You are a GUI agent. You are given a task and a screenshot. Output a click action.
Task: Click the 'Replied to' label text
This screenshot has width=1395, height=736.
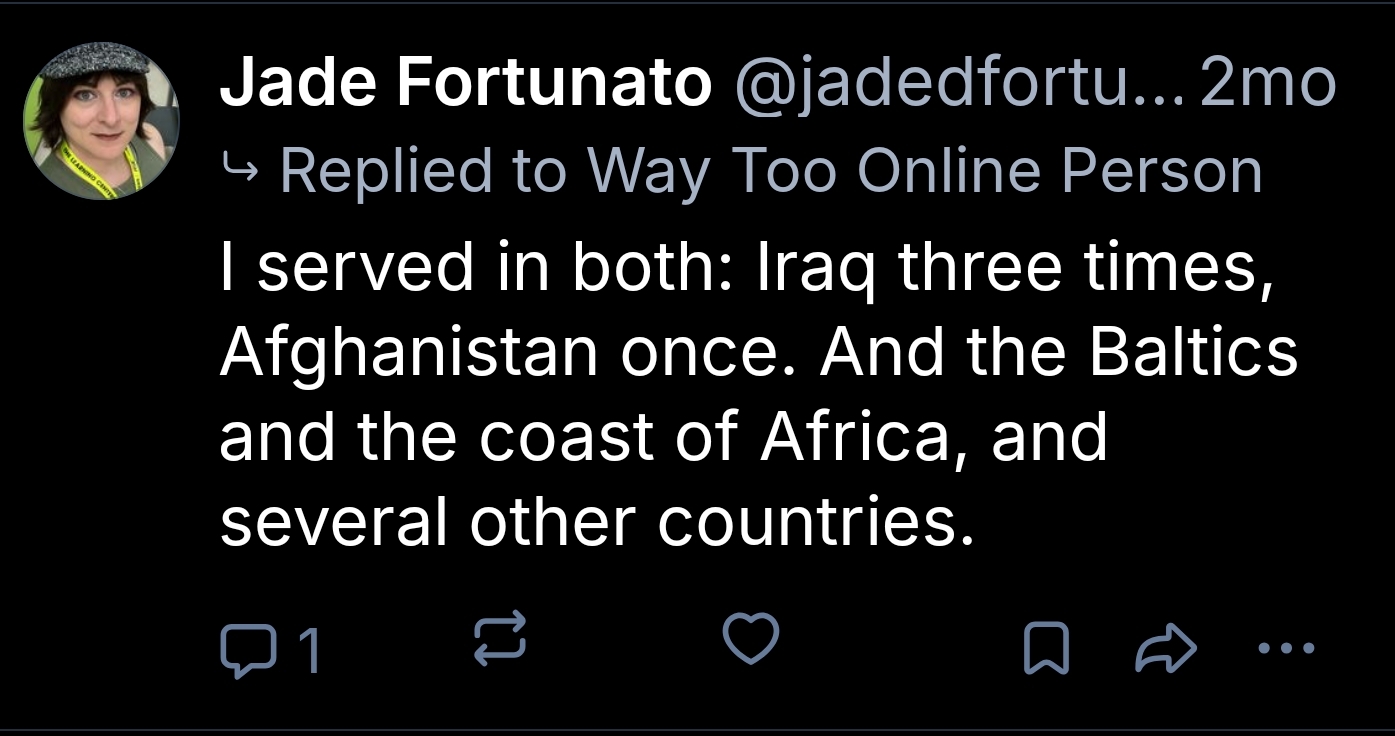point(425,171)
